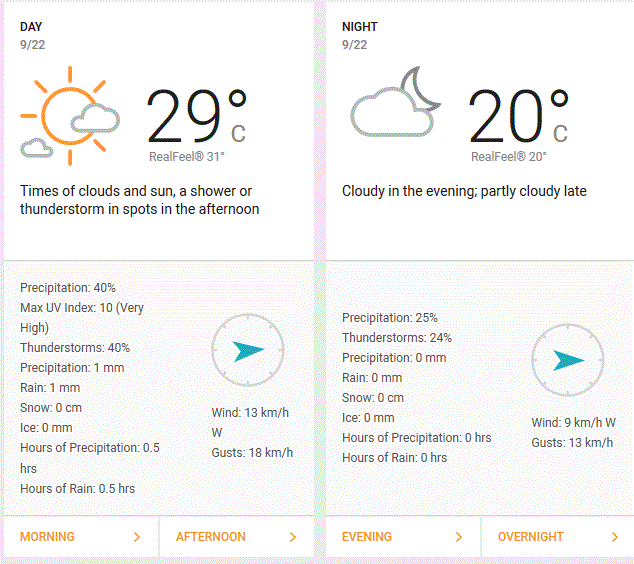
Task: Click the small gray cloud beneath the sun
Action: pyautogui.click(x=37, y=148)
